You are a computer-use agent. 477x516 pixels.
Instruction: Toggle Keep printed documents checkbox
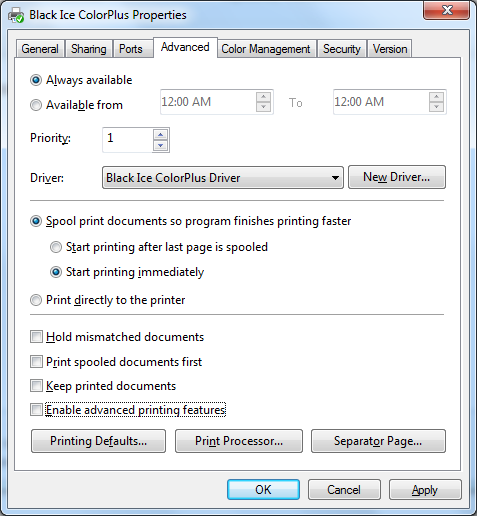coord(36,386)
